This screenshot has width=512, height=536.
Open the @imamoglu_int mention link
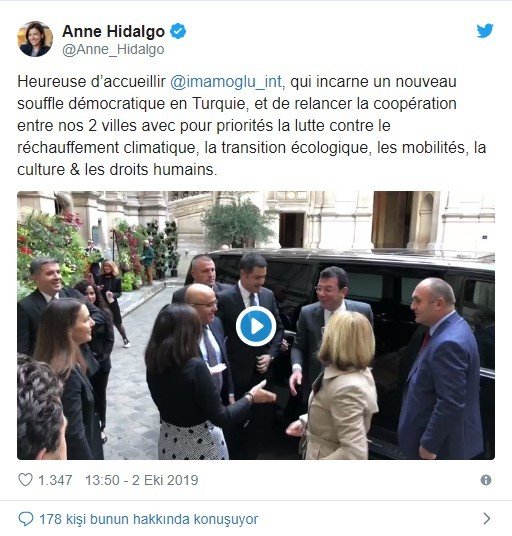227,82
